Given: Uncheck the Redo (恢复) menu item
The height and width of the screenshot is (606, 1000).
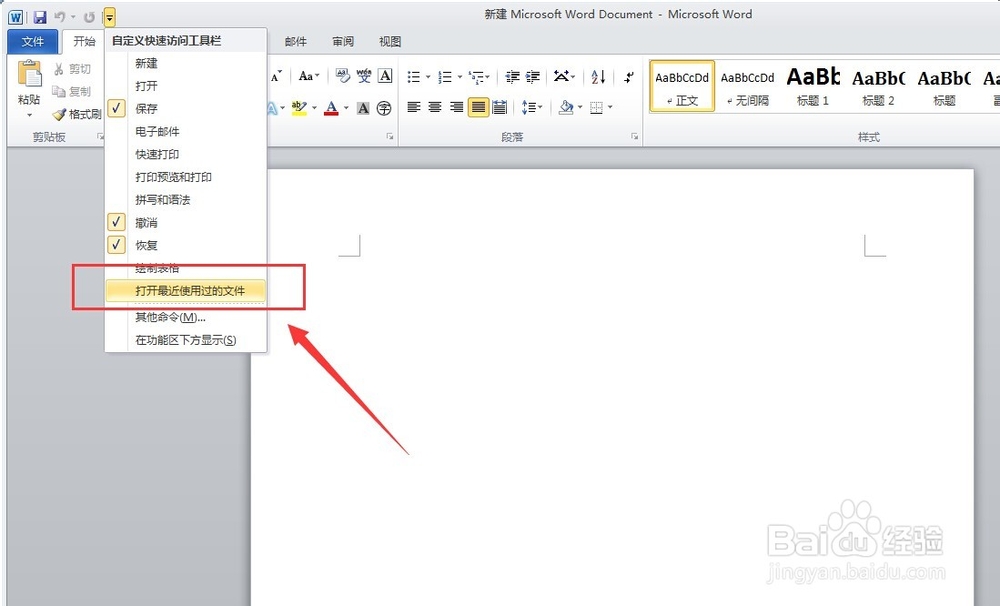Looking at the screenshot, I should point(186,245).
